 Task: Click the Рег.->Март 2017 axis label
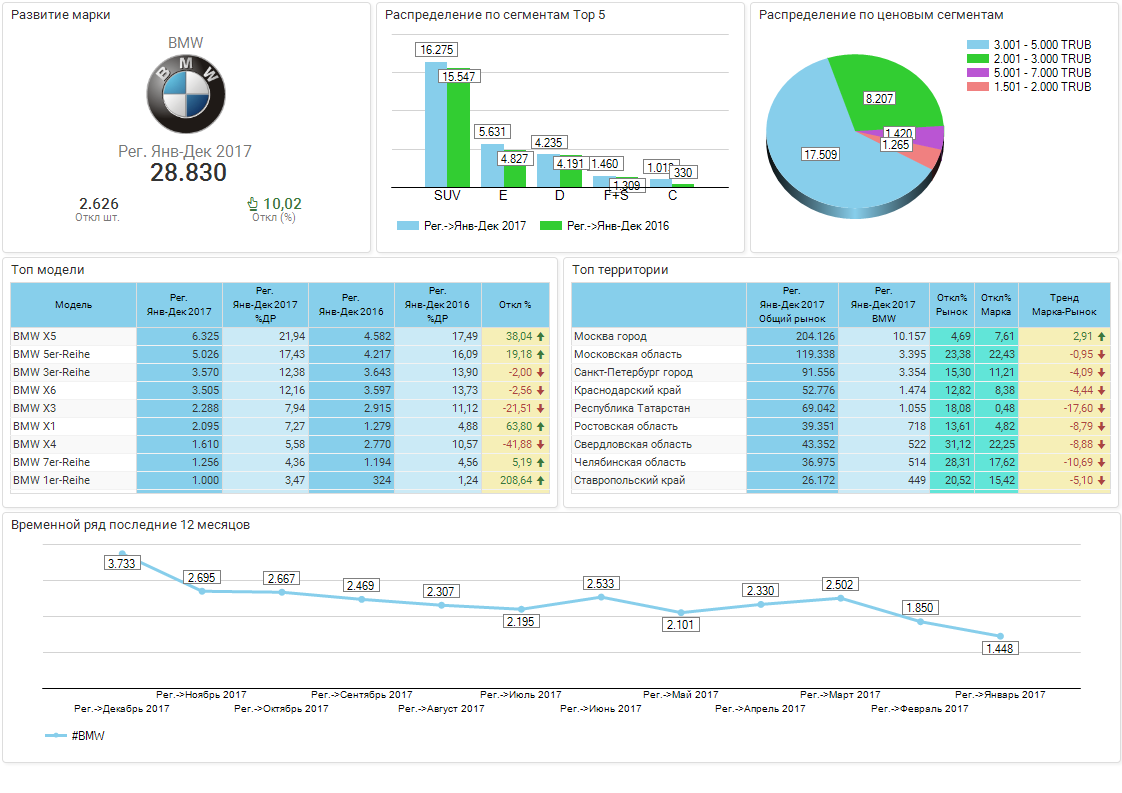pyautogui.click(x=840, y=694)
